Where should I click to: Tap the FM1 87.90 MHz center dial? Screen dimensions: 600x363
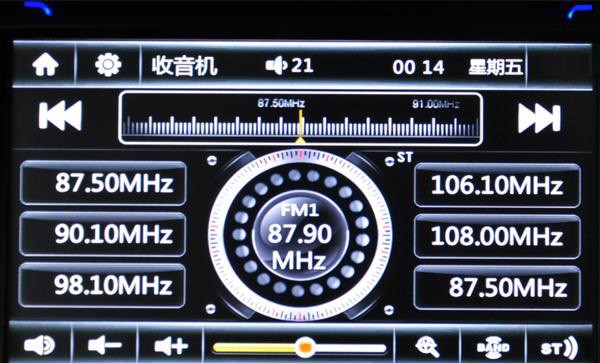click(300, 236)
